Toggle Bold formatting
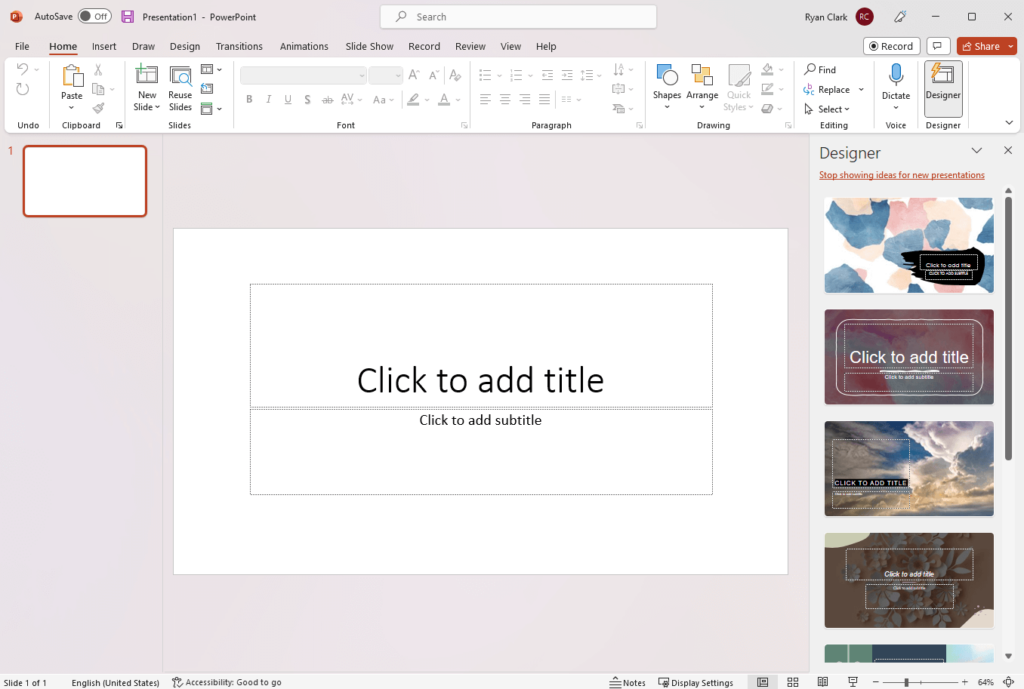This screenshot has width=1024, height=689. pos(249,99)
